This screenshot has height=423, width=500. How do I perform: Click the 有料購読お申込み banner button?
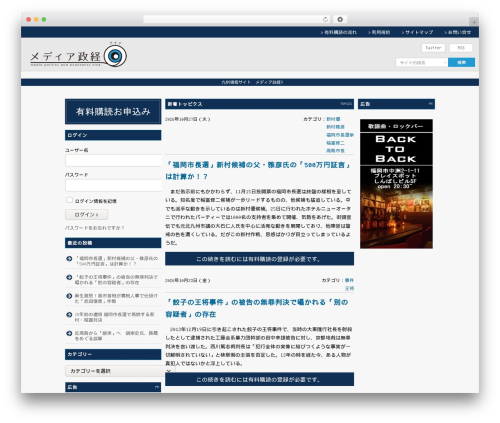[x=113, y=111]
